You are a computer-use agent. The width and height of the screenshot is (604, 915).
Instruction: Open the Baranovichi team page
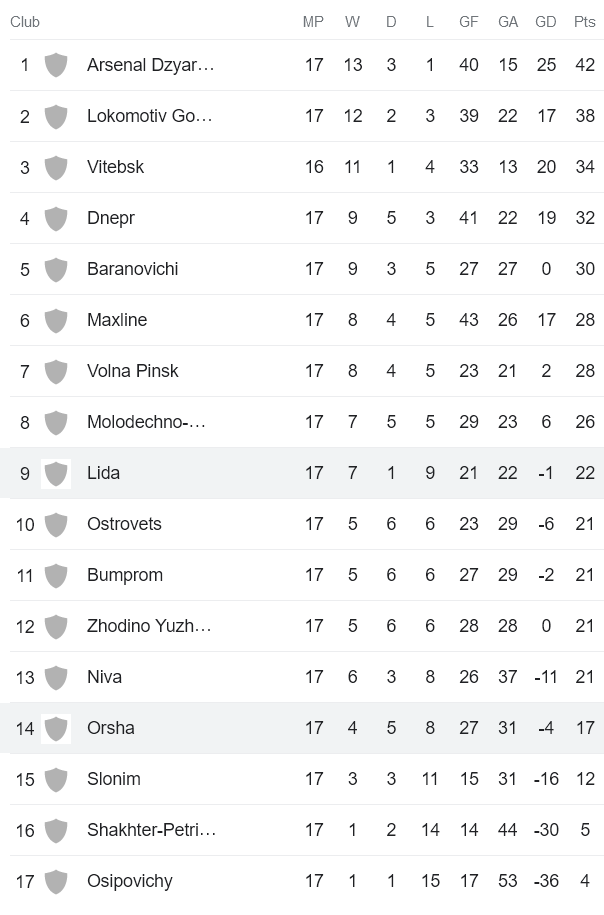point(128,269)
